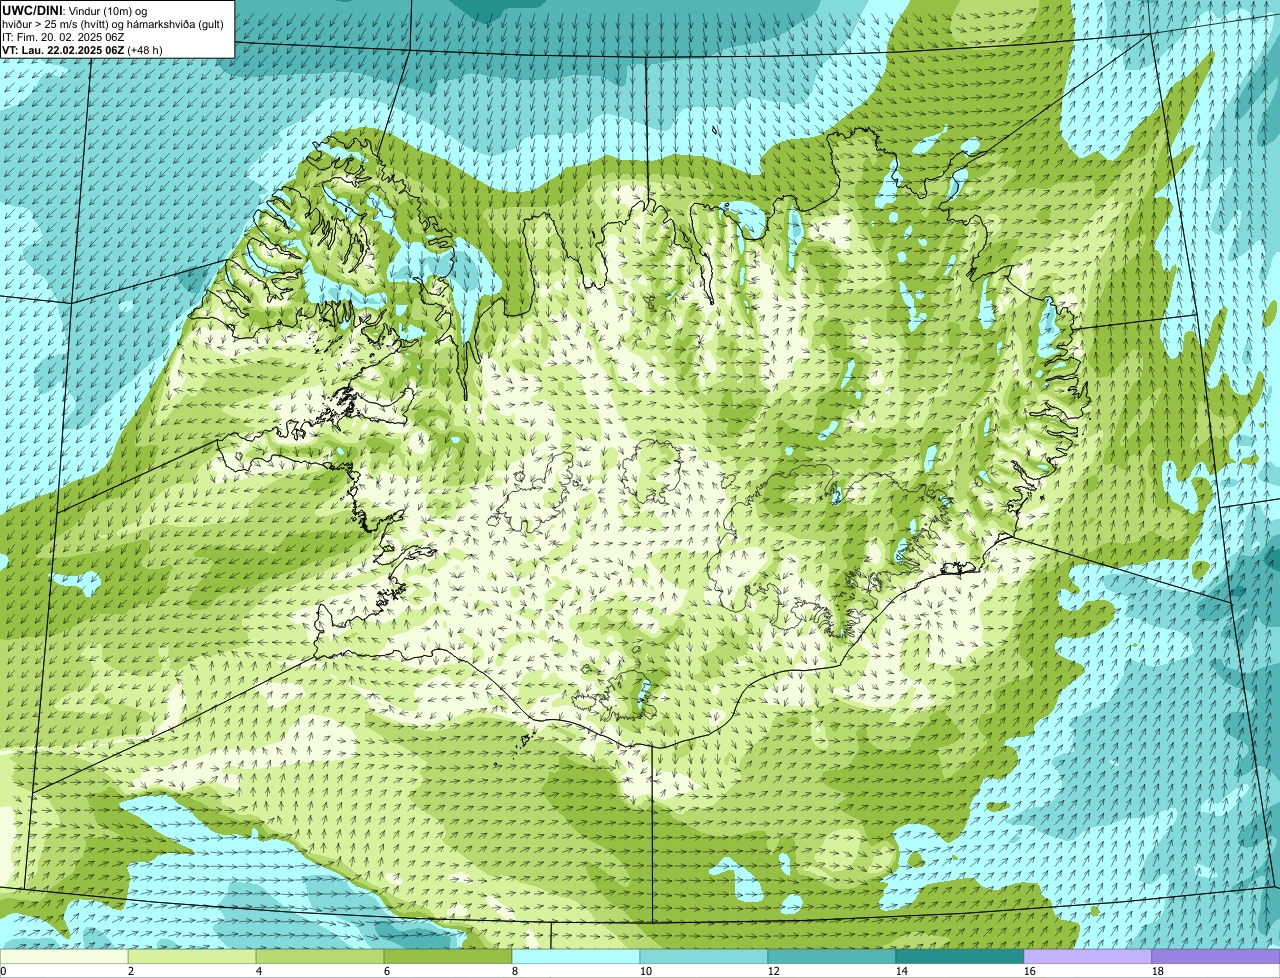This screenshot has height=978, width=1280.
Task: Click the light cyan 8–10 m/s legend swatch
Action: click(x=576, y=957)
